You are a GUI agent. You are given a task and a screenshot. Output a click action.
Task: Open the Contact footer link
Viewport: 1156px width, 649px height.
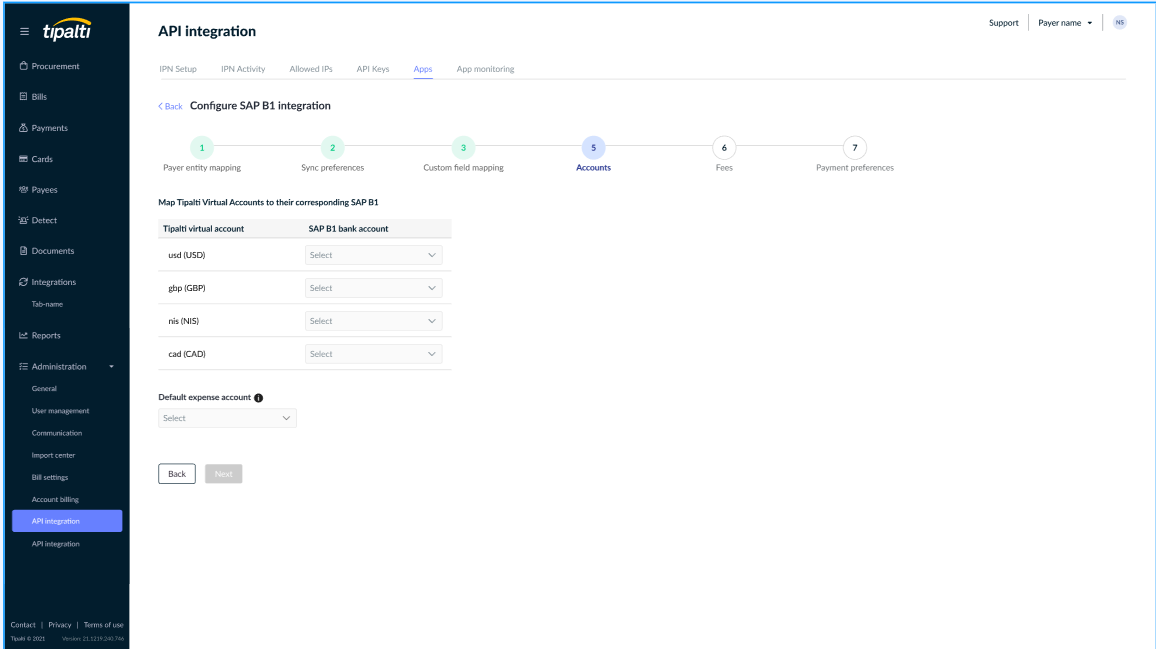point(23,625)
